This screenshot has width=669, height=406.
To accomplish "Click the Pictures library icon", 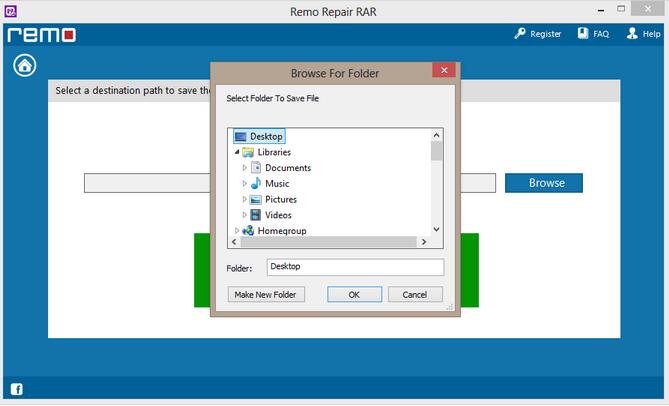I will tap(256, 199).
